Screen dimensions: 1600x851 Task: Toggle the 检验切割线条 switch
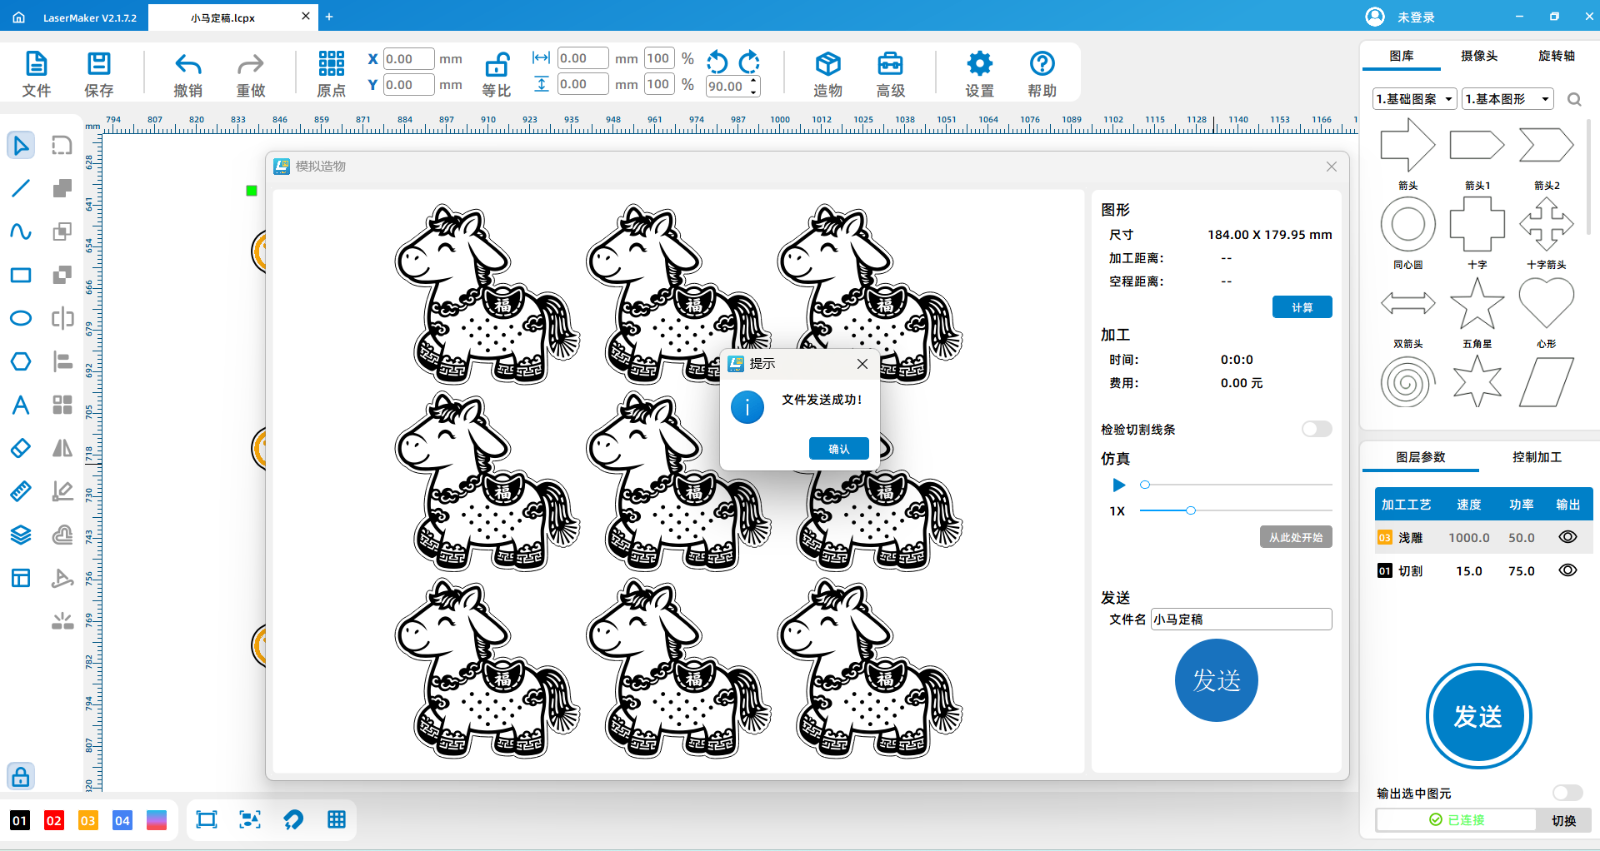pyautogui.click(x=1316, y=429)
